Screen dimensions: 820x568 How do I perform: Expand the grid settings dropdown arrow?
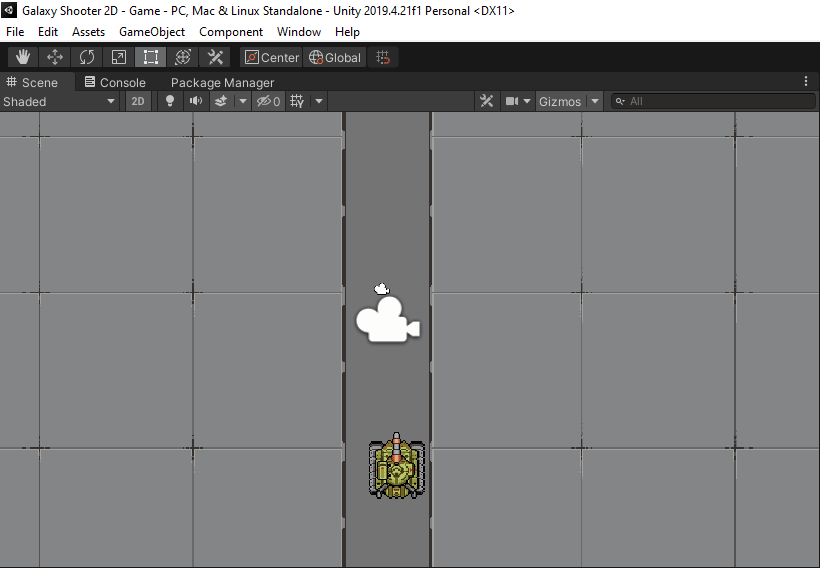pyautogui.click(x=319, y=101)
